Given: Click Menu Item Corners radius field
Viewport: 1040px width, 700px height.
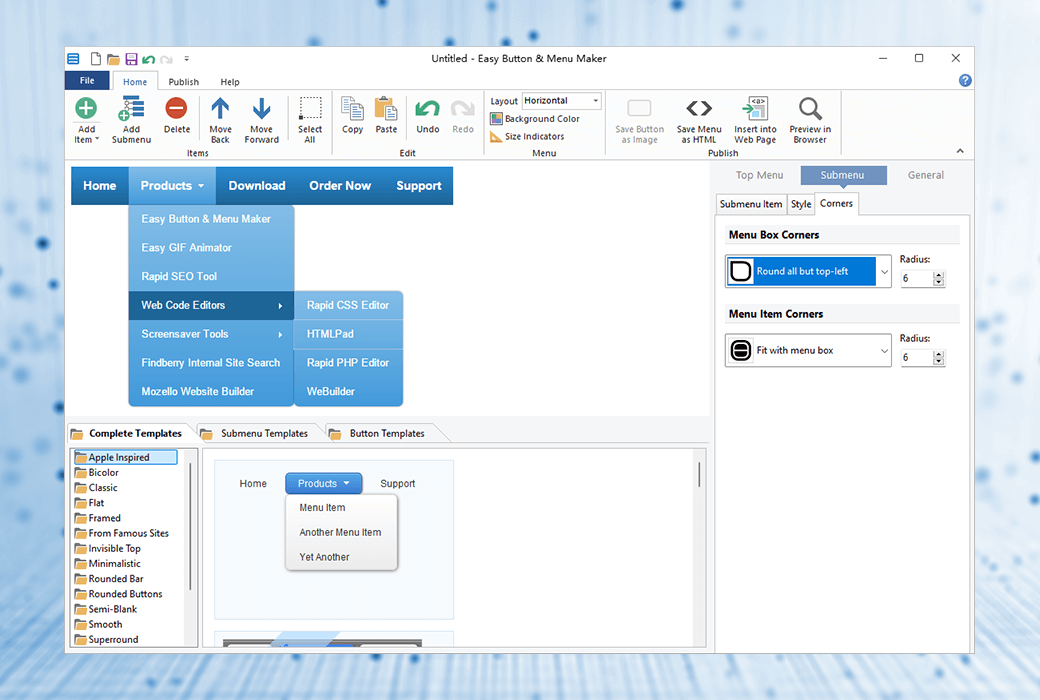Looking at the screenshot, I should [x=917, y=358].
